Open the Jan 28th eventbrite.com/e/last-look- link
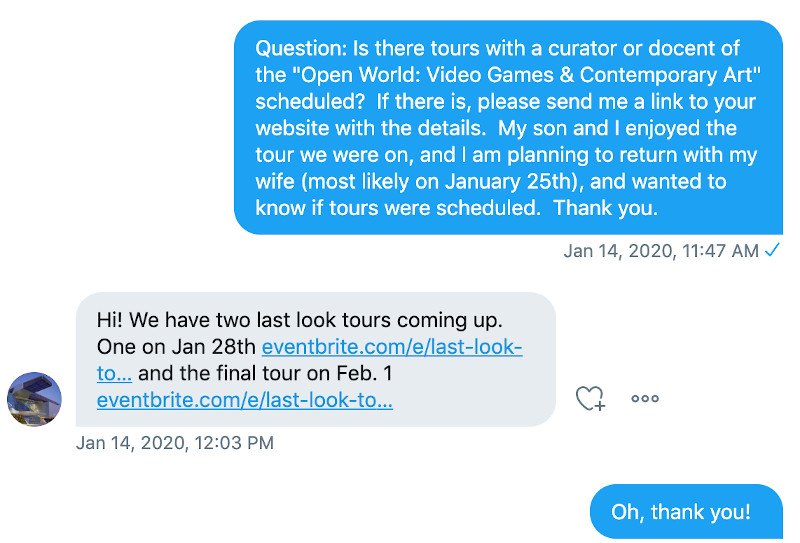Screen dimensions: 800x543 [x=392, y=347]
